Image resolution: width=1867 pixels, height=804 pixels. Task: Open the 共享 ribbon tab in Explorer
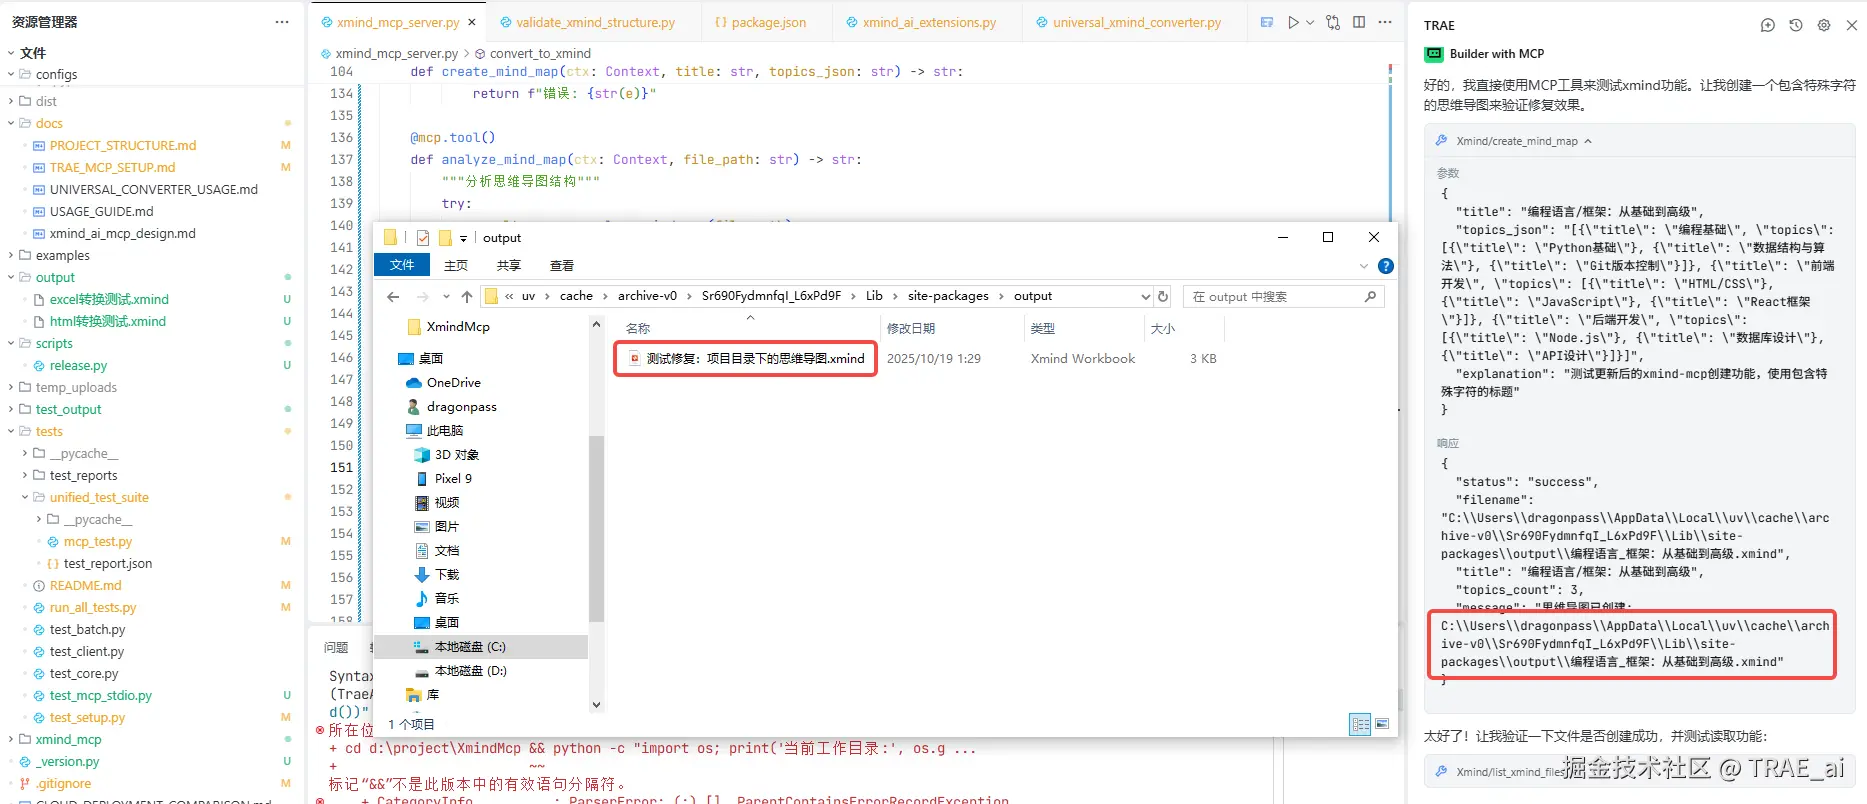509,265
